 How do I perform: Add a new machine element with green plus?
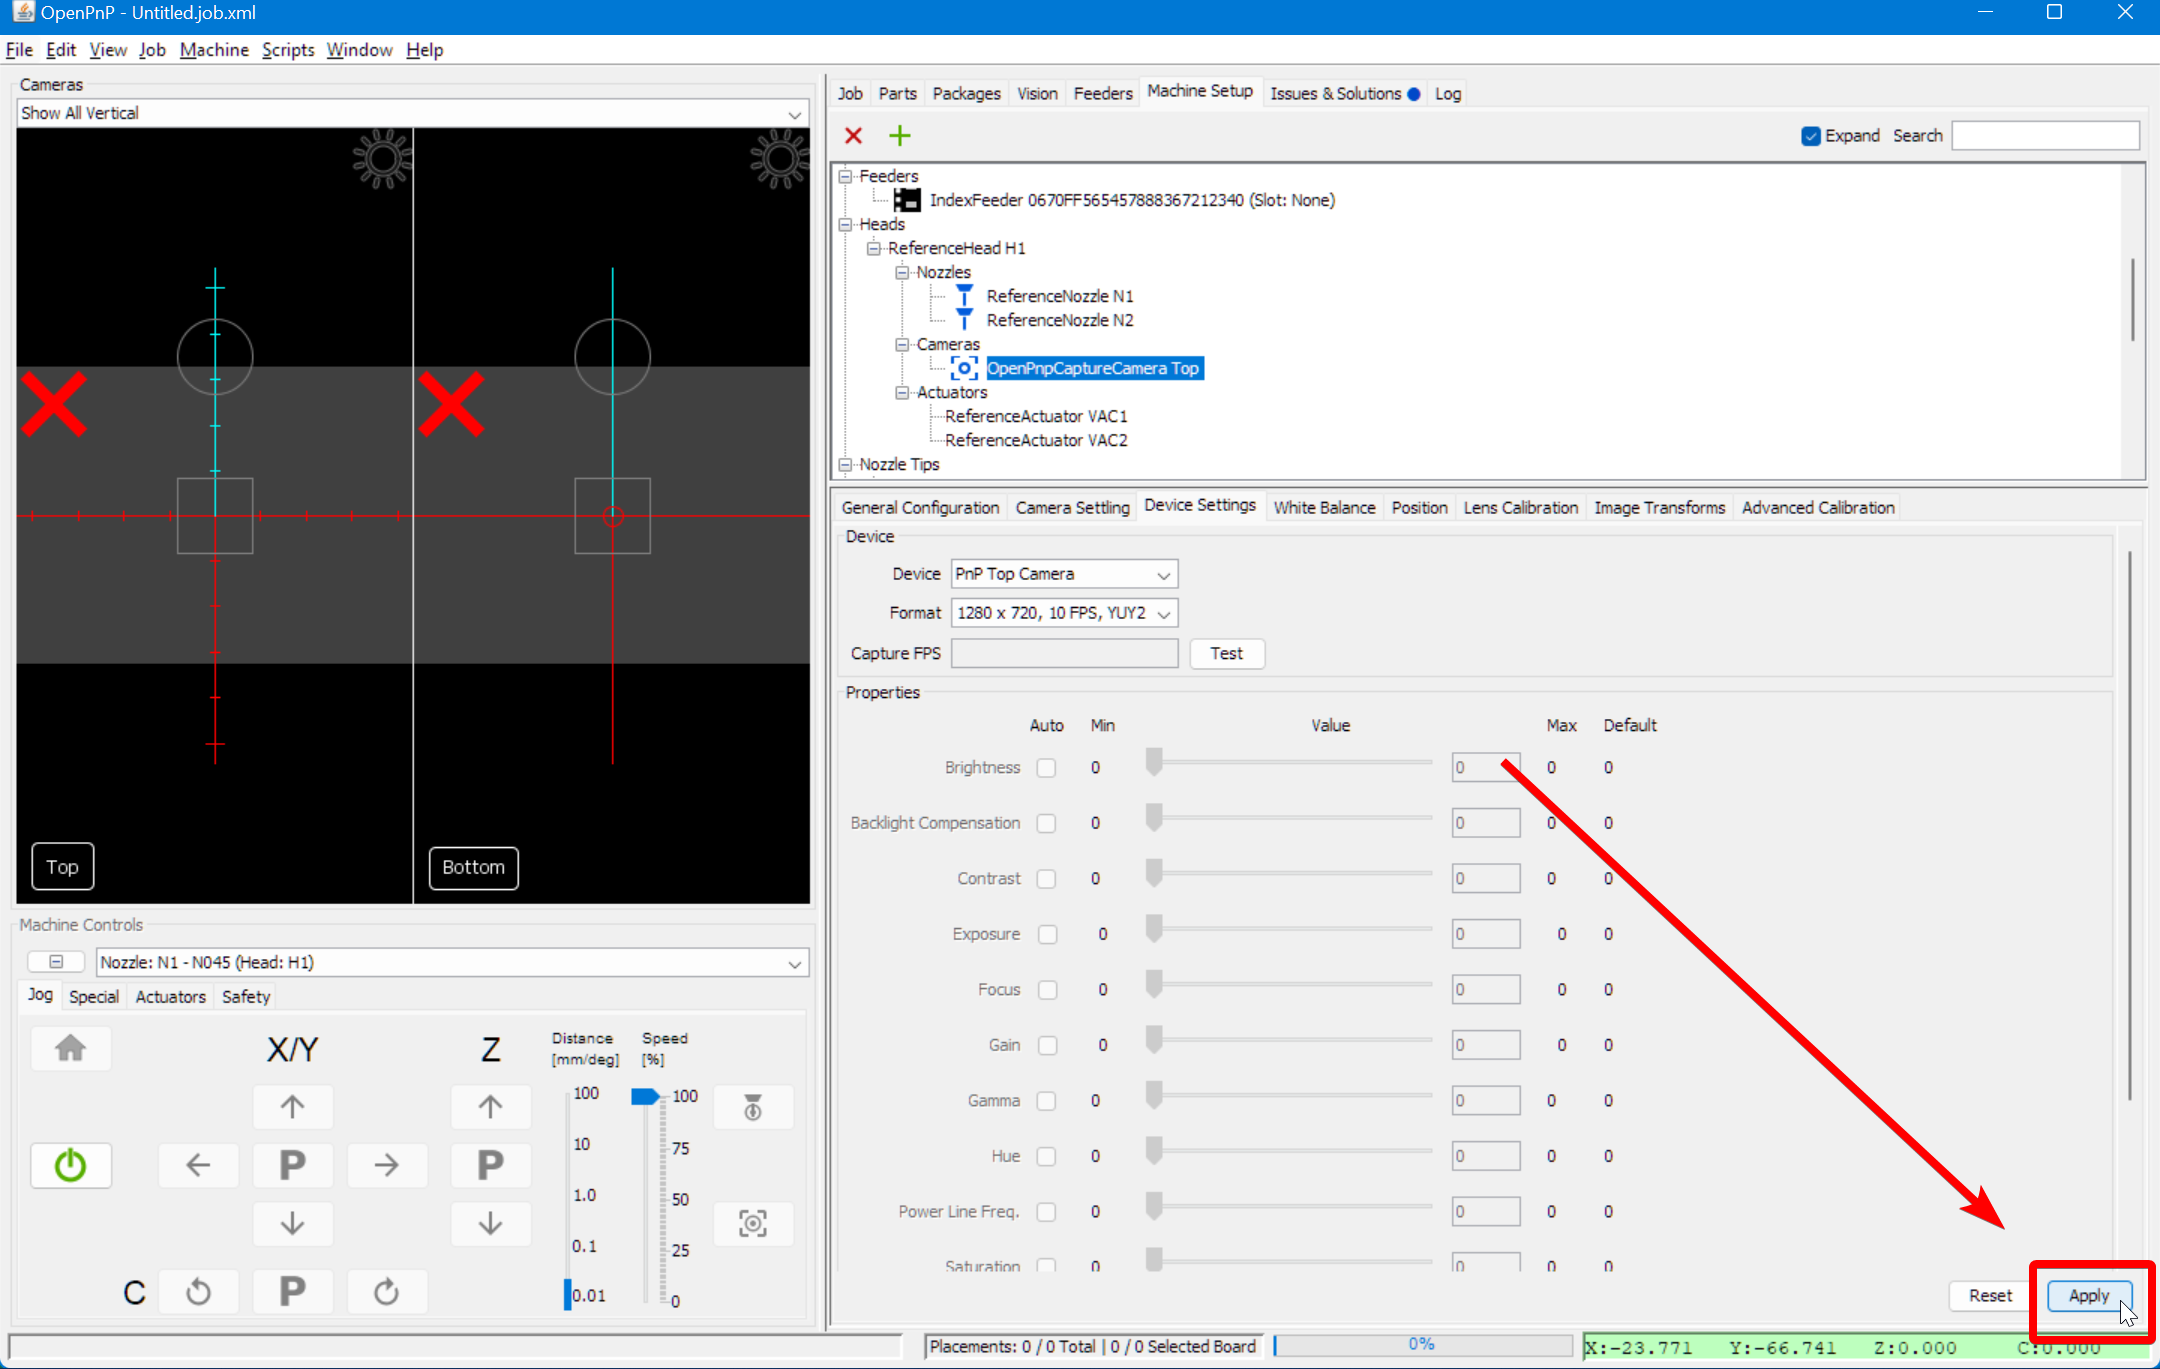coord(899,135)
